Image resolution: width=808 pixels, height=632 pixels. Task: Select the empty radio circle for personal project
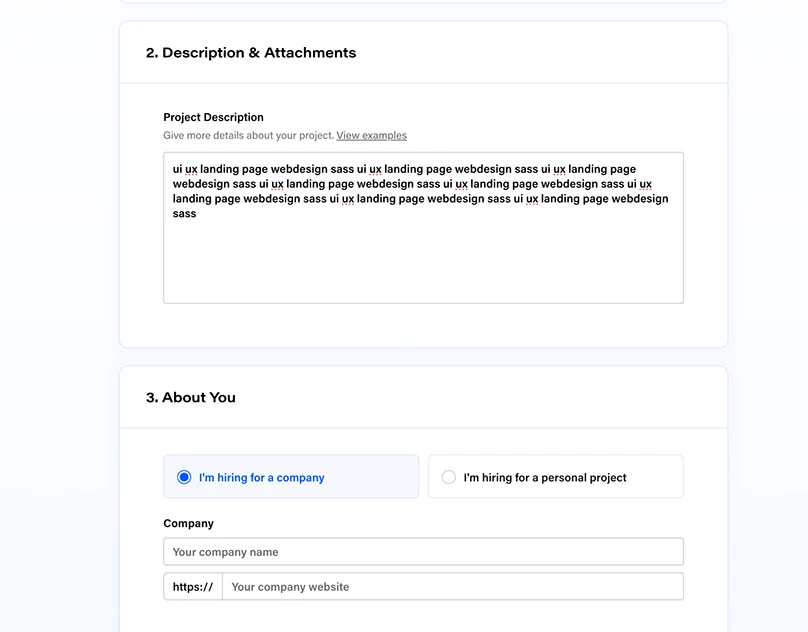tap(448, 477)
